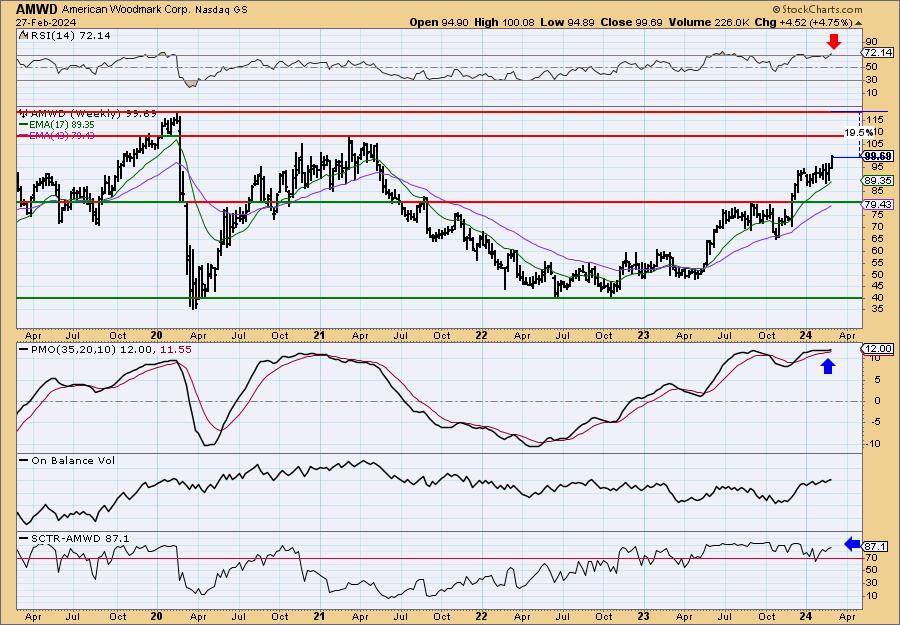Select the EMA(43) 79.43 legend entry
The height and width of the screenshot is (625, 900).
(58, 135)
